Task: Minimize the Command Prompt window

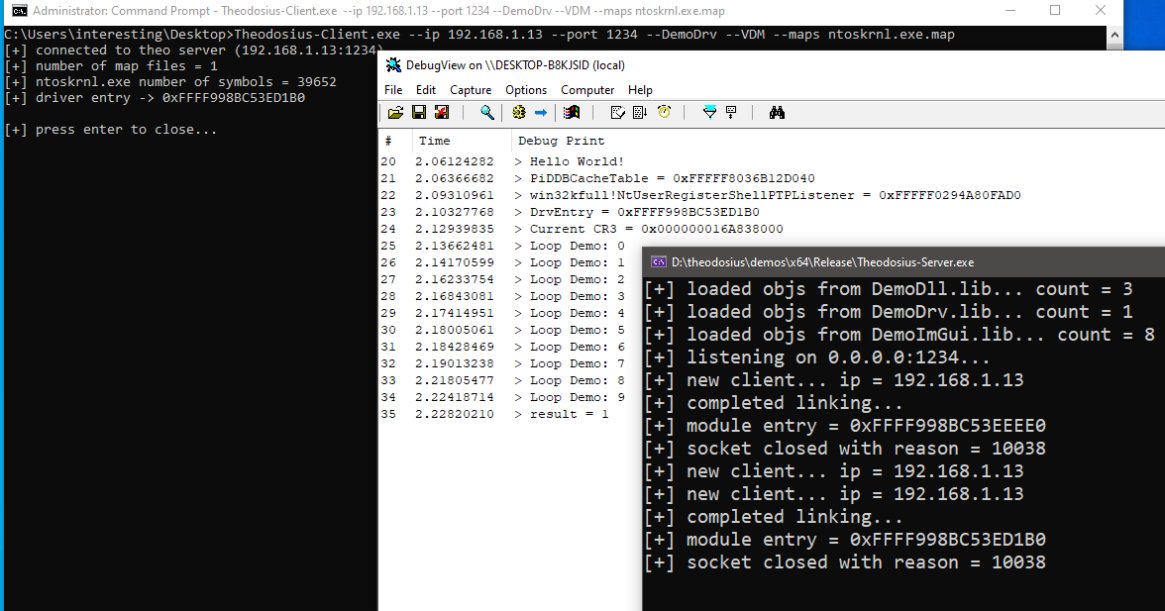Action: pos(1010,10)
